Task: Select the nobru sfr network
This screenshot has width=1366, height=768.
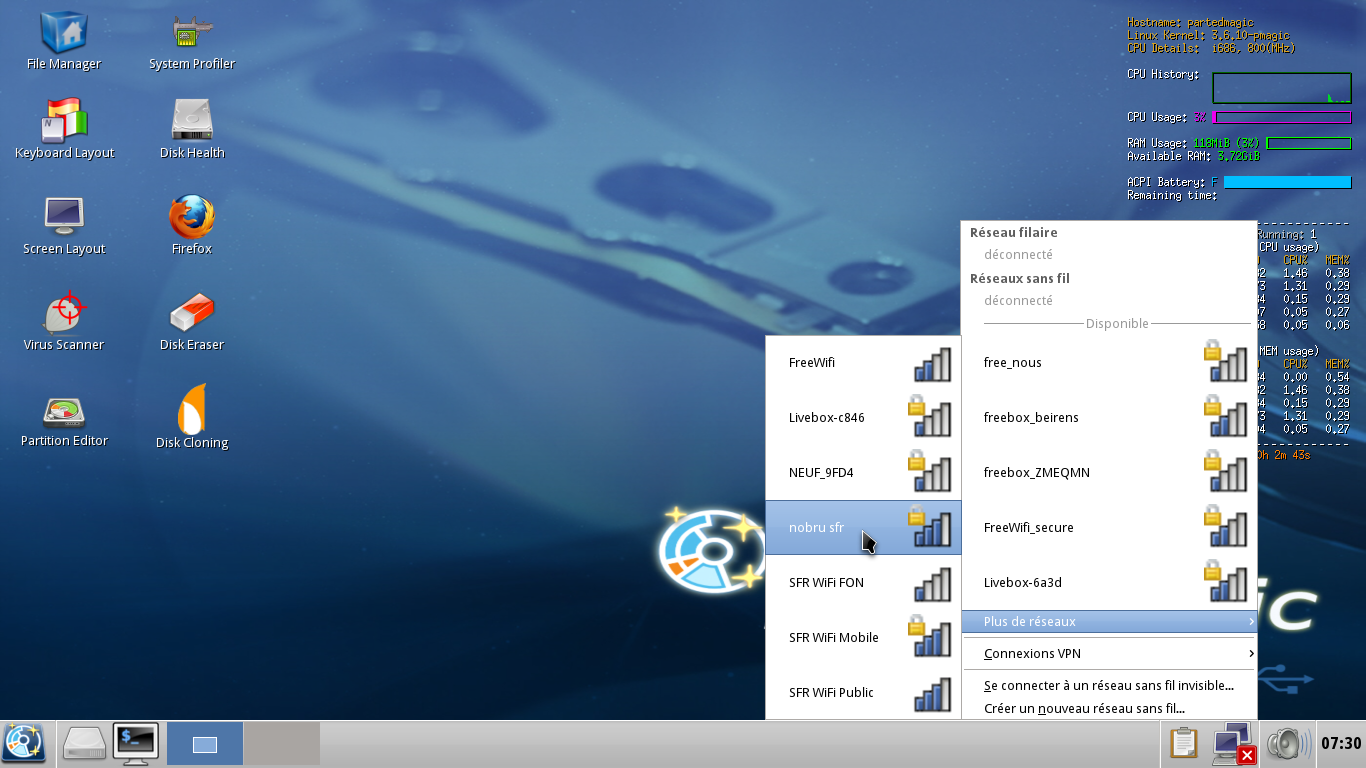Action: coord(863,527)
